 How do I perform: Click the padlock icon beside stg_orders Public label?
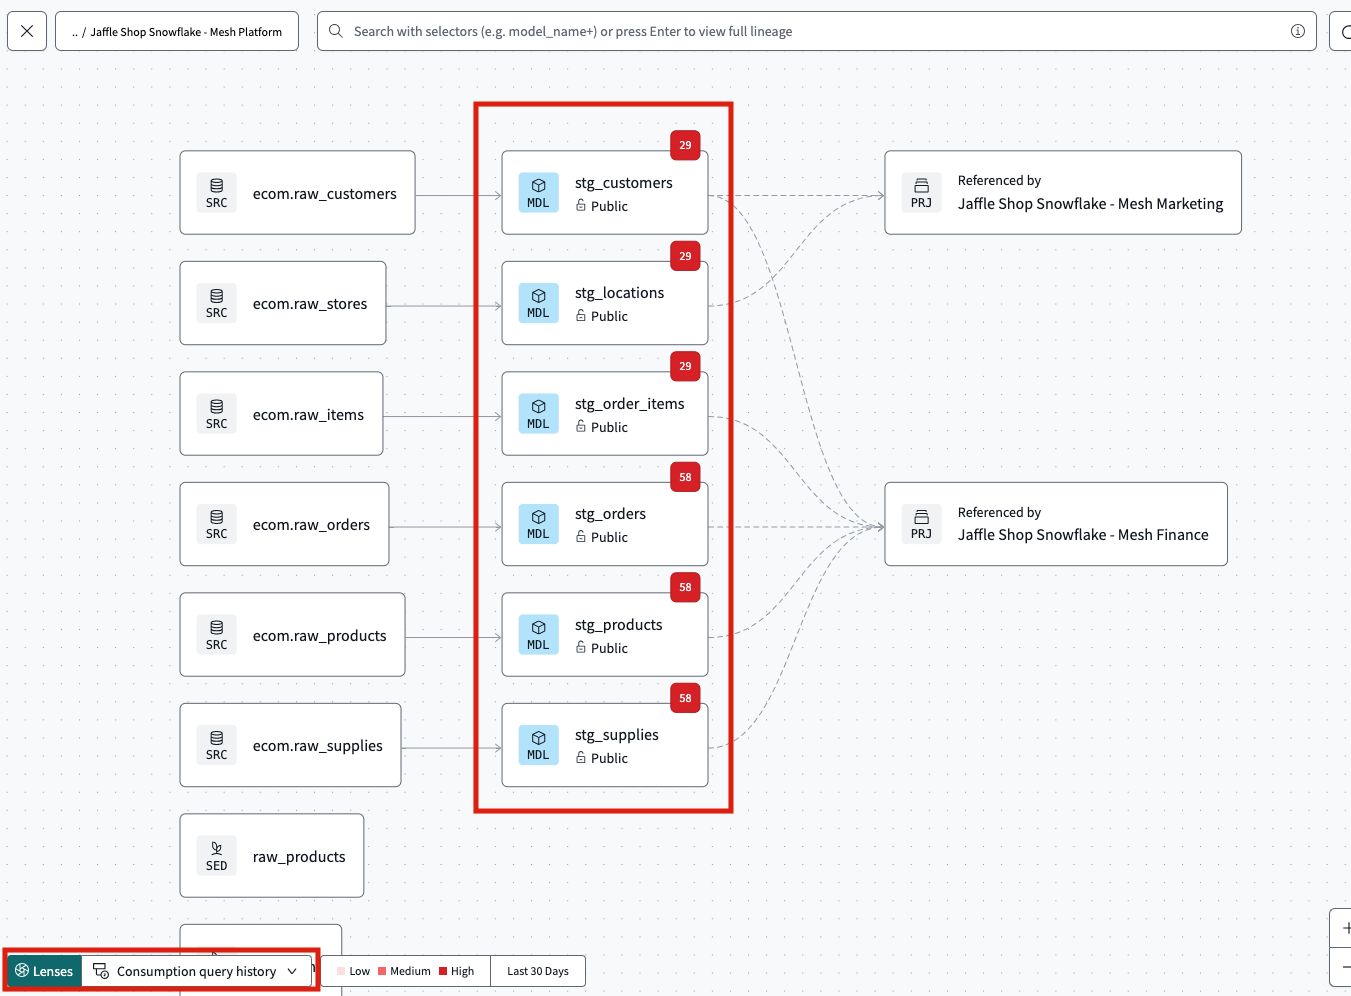580,537
